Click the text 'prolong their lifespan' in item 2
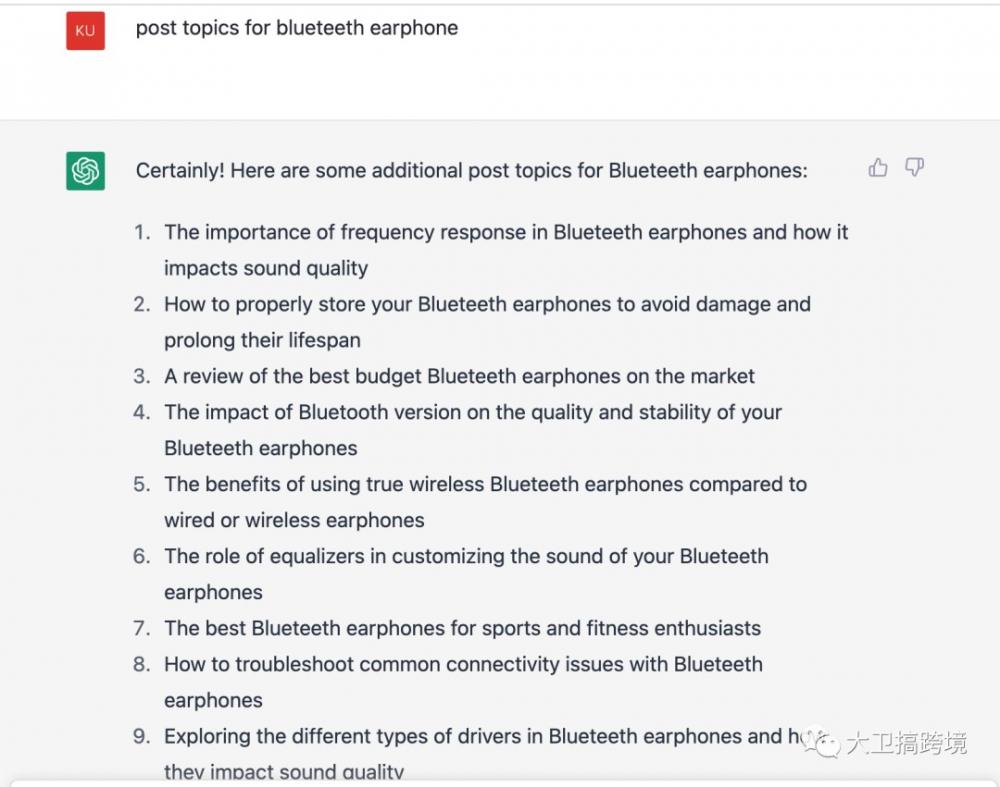Screen dimensions: 1000x787 tap(262, 341)
